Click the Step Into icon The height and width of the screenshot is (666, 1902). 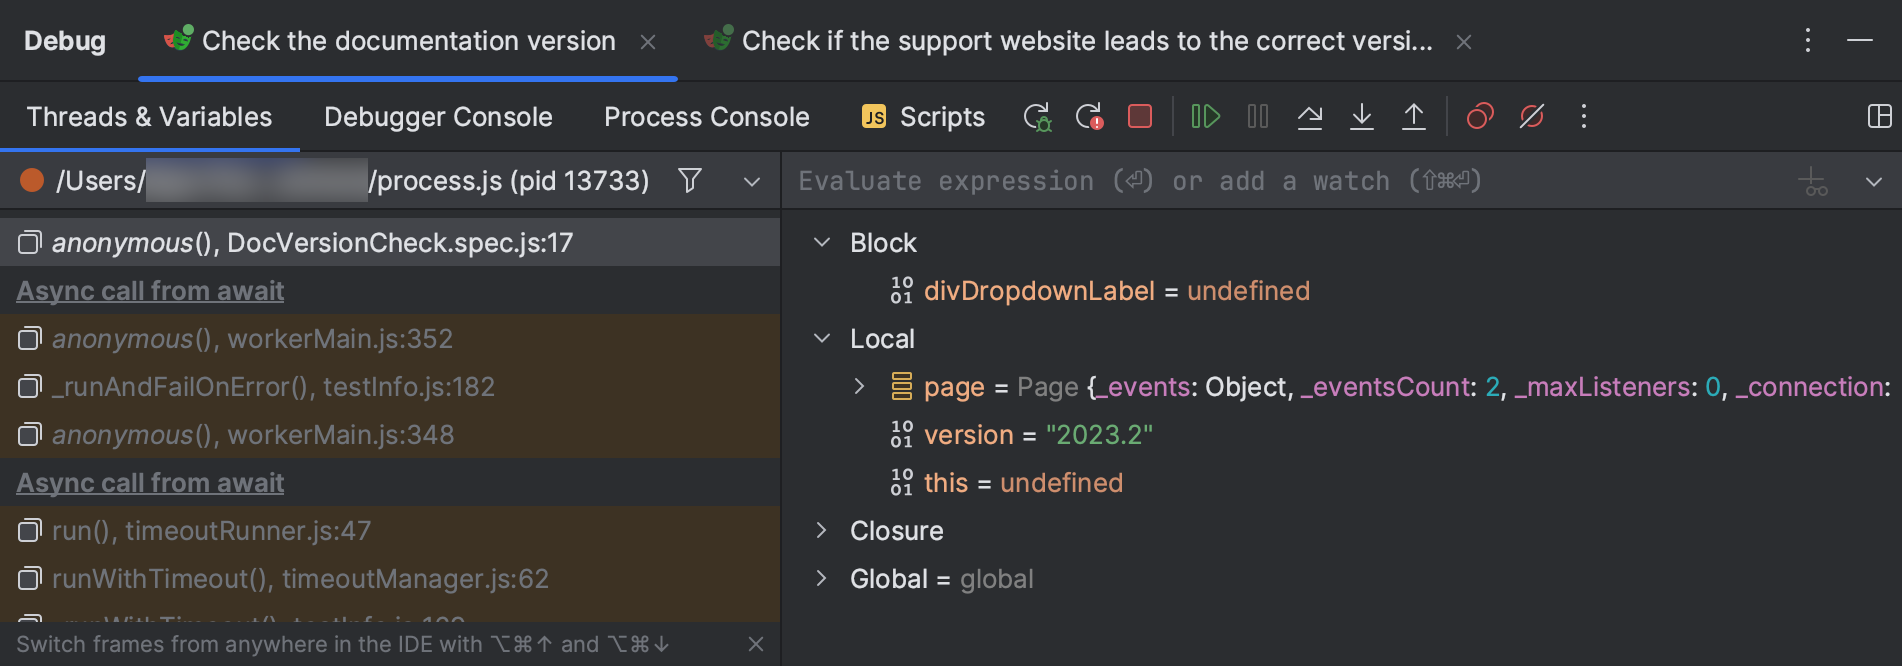(x=1361, y=117)
